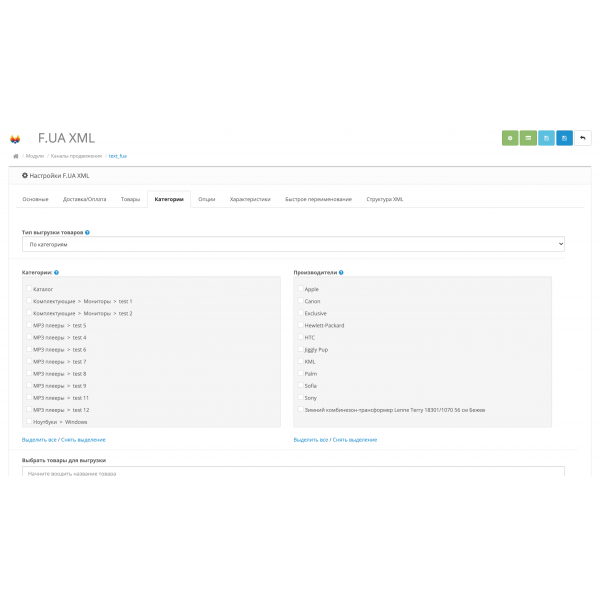Open the Структура XML tab
Image resolution: width=600 pixels, height=600 pixels.
tap(385, 199)
